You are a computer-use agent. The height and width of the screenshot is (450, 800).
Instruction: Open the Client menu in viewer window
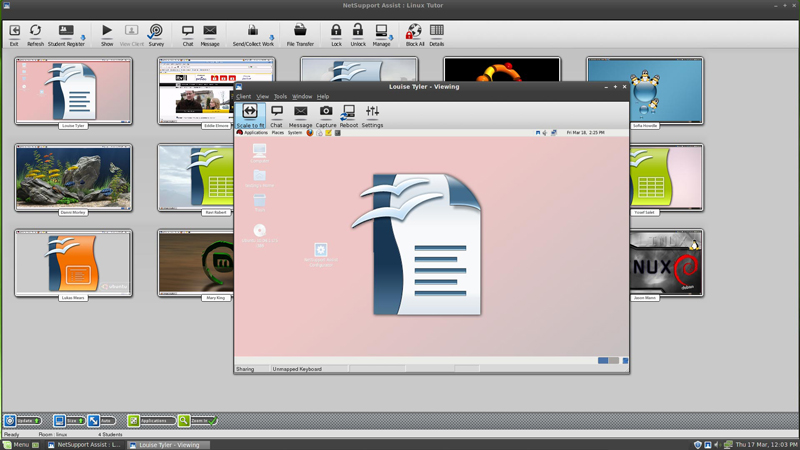point(244,97)
